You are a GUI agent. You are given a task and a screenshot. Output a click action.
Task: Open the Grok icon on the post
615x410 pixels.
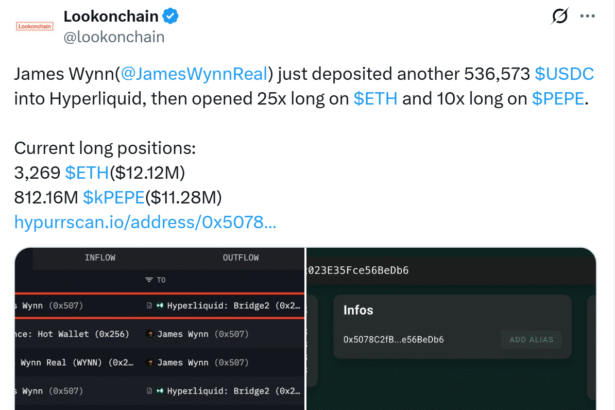pyautogui.click(x=561, y=17)
